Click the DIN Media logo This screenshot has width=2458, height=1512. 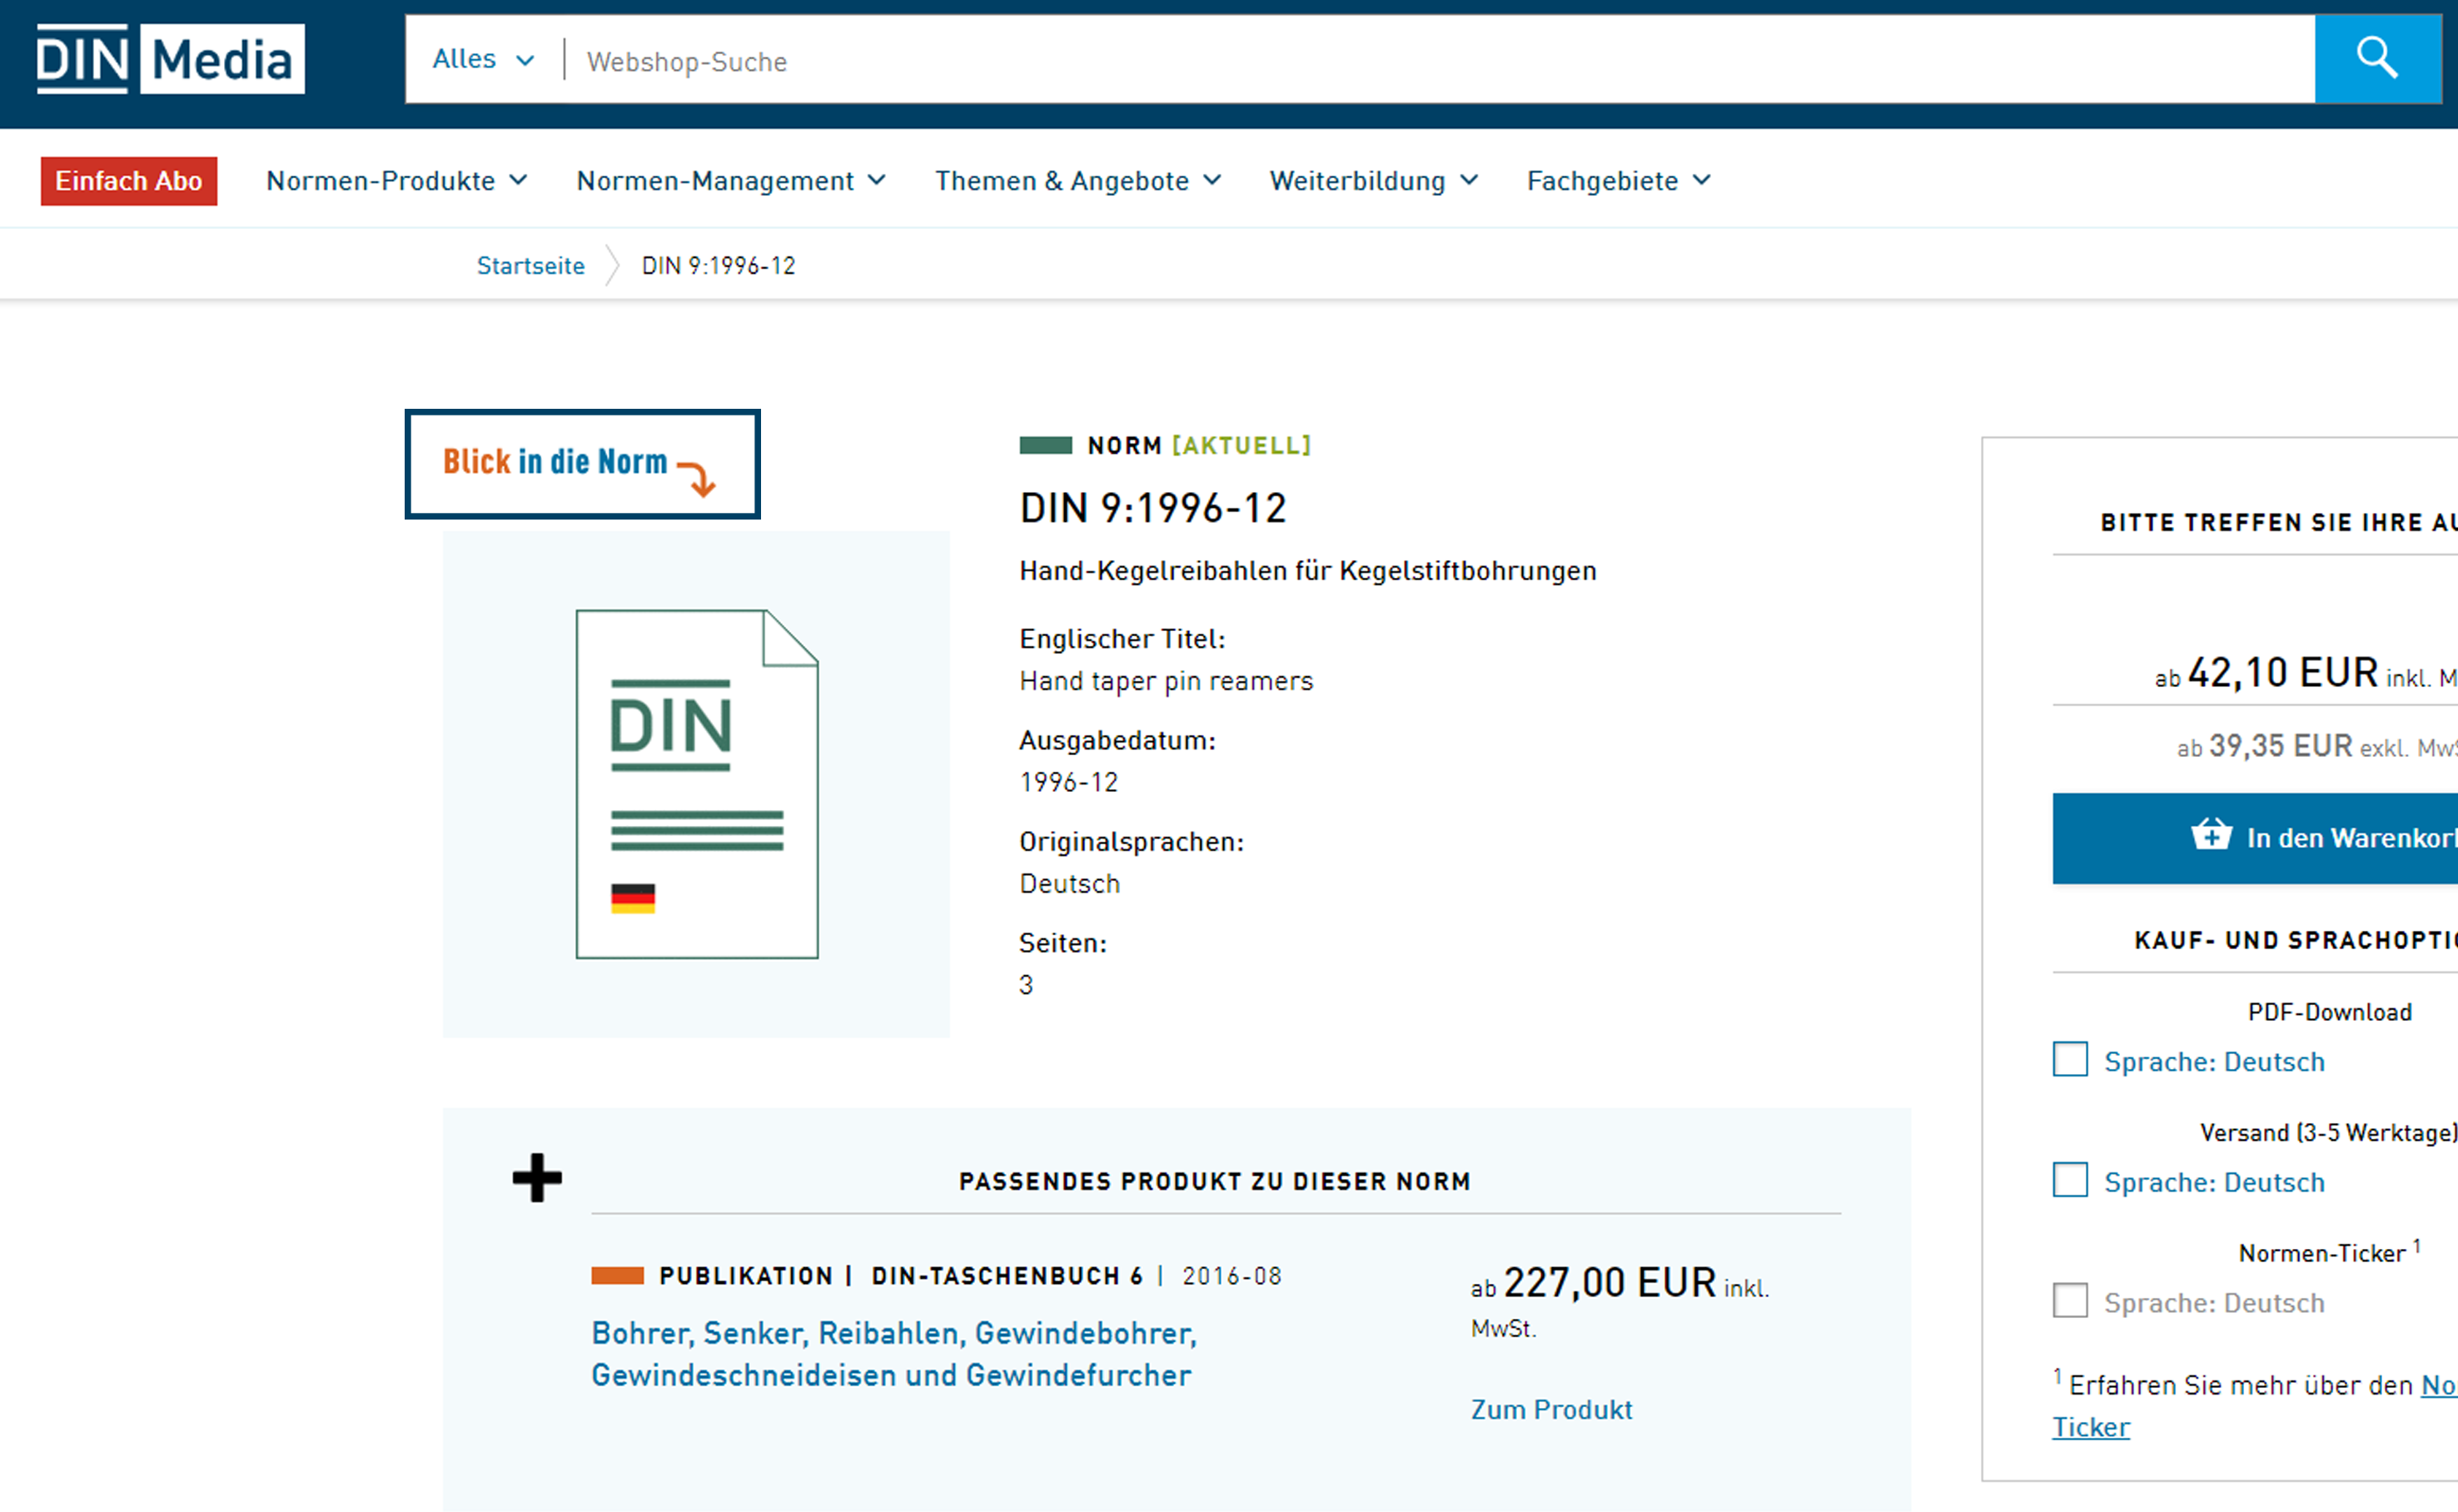coord(170,59)
